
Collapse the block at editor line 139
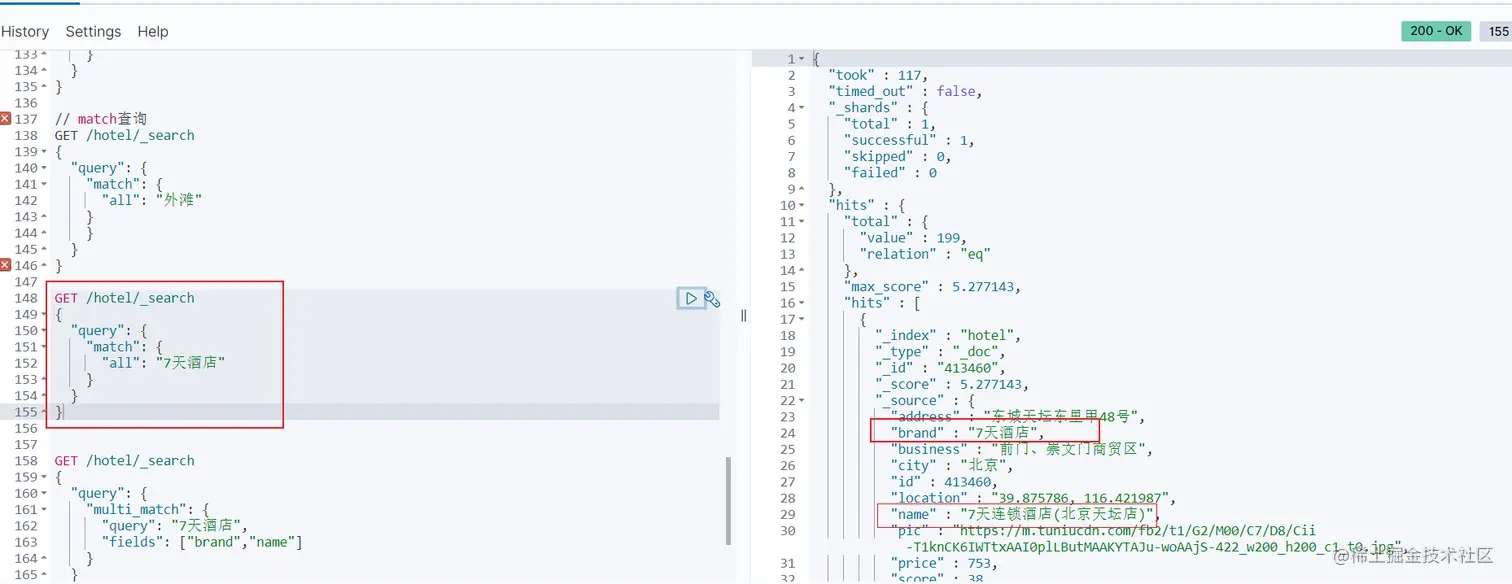tap(44, 152)
